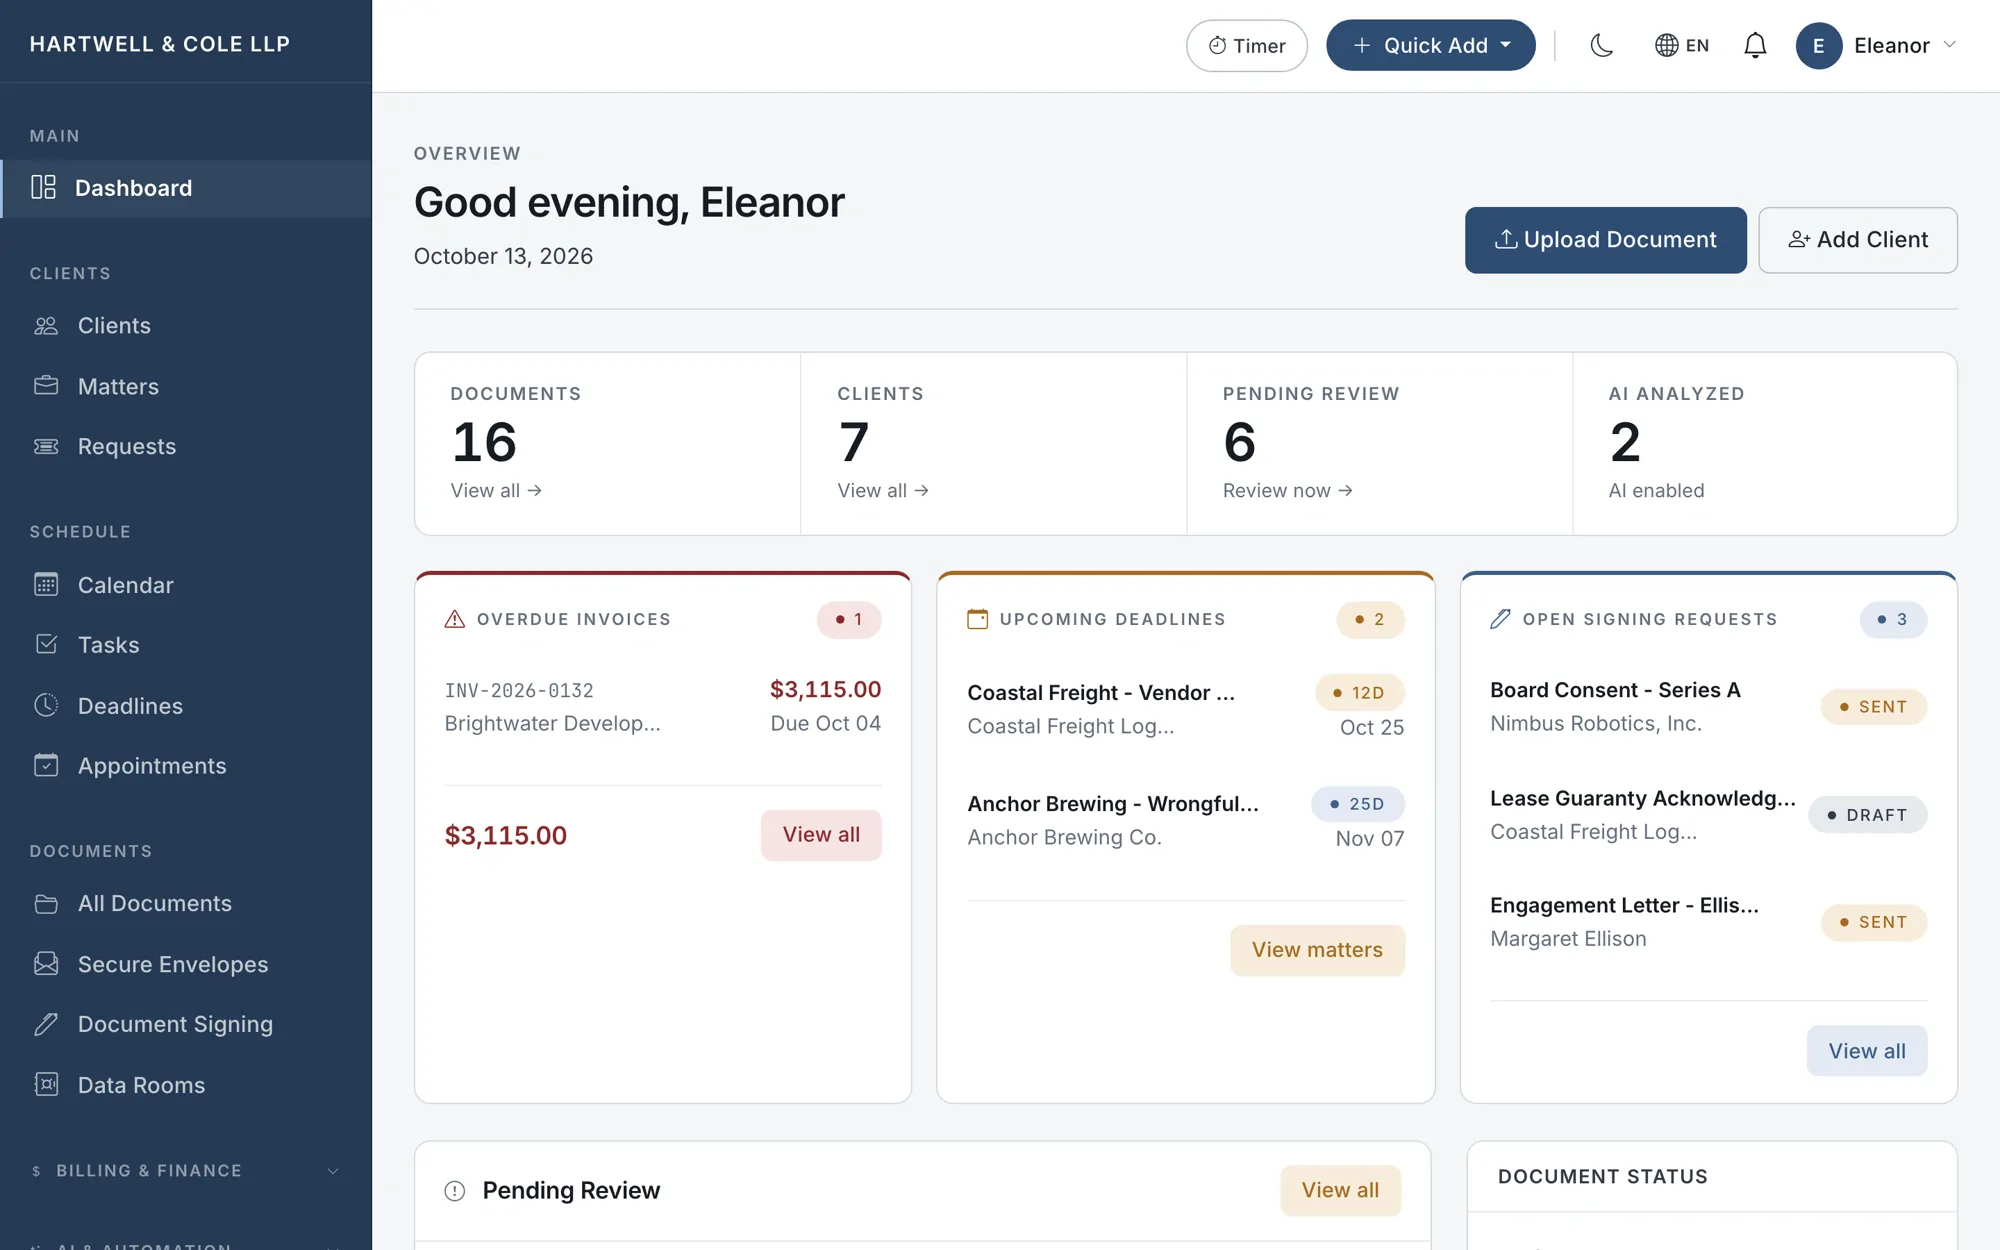
Task: Open the Data Rooms page
Action: (186, 1084)
